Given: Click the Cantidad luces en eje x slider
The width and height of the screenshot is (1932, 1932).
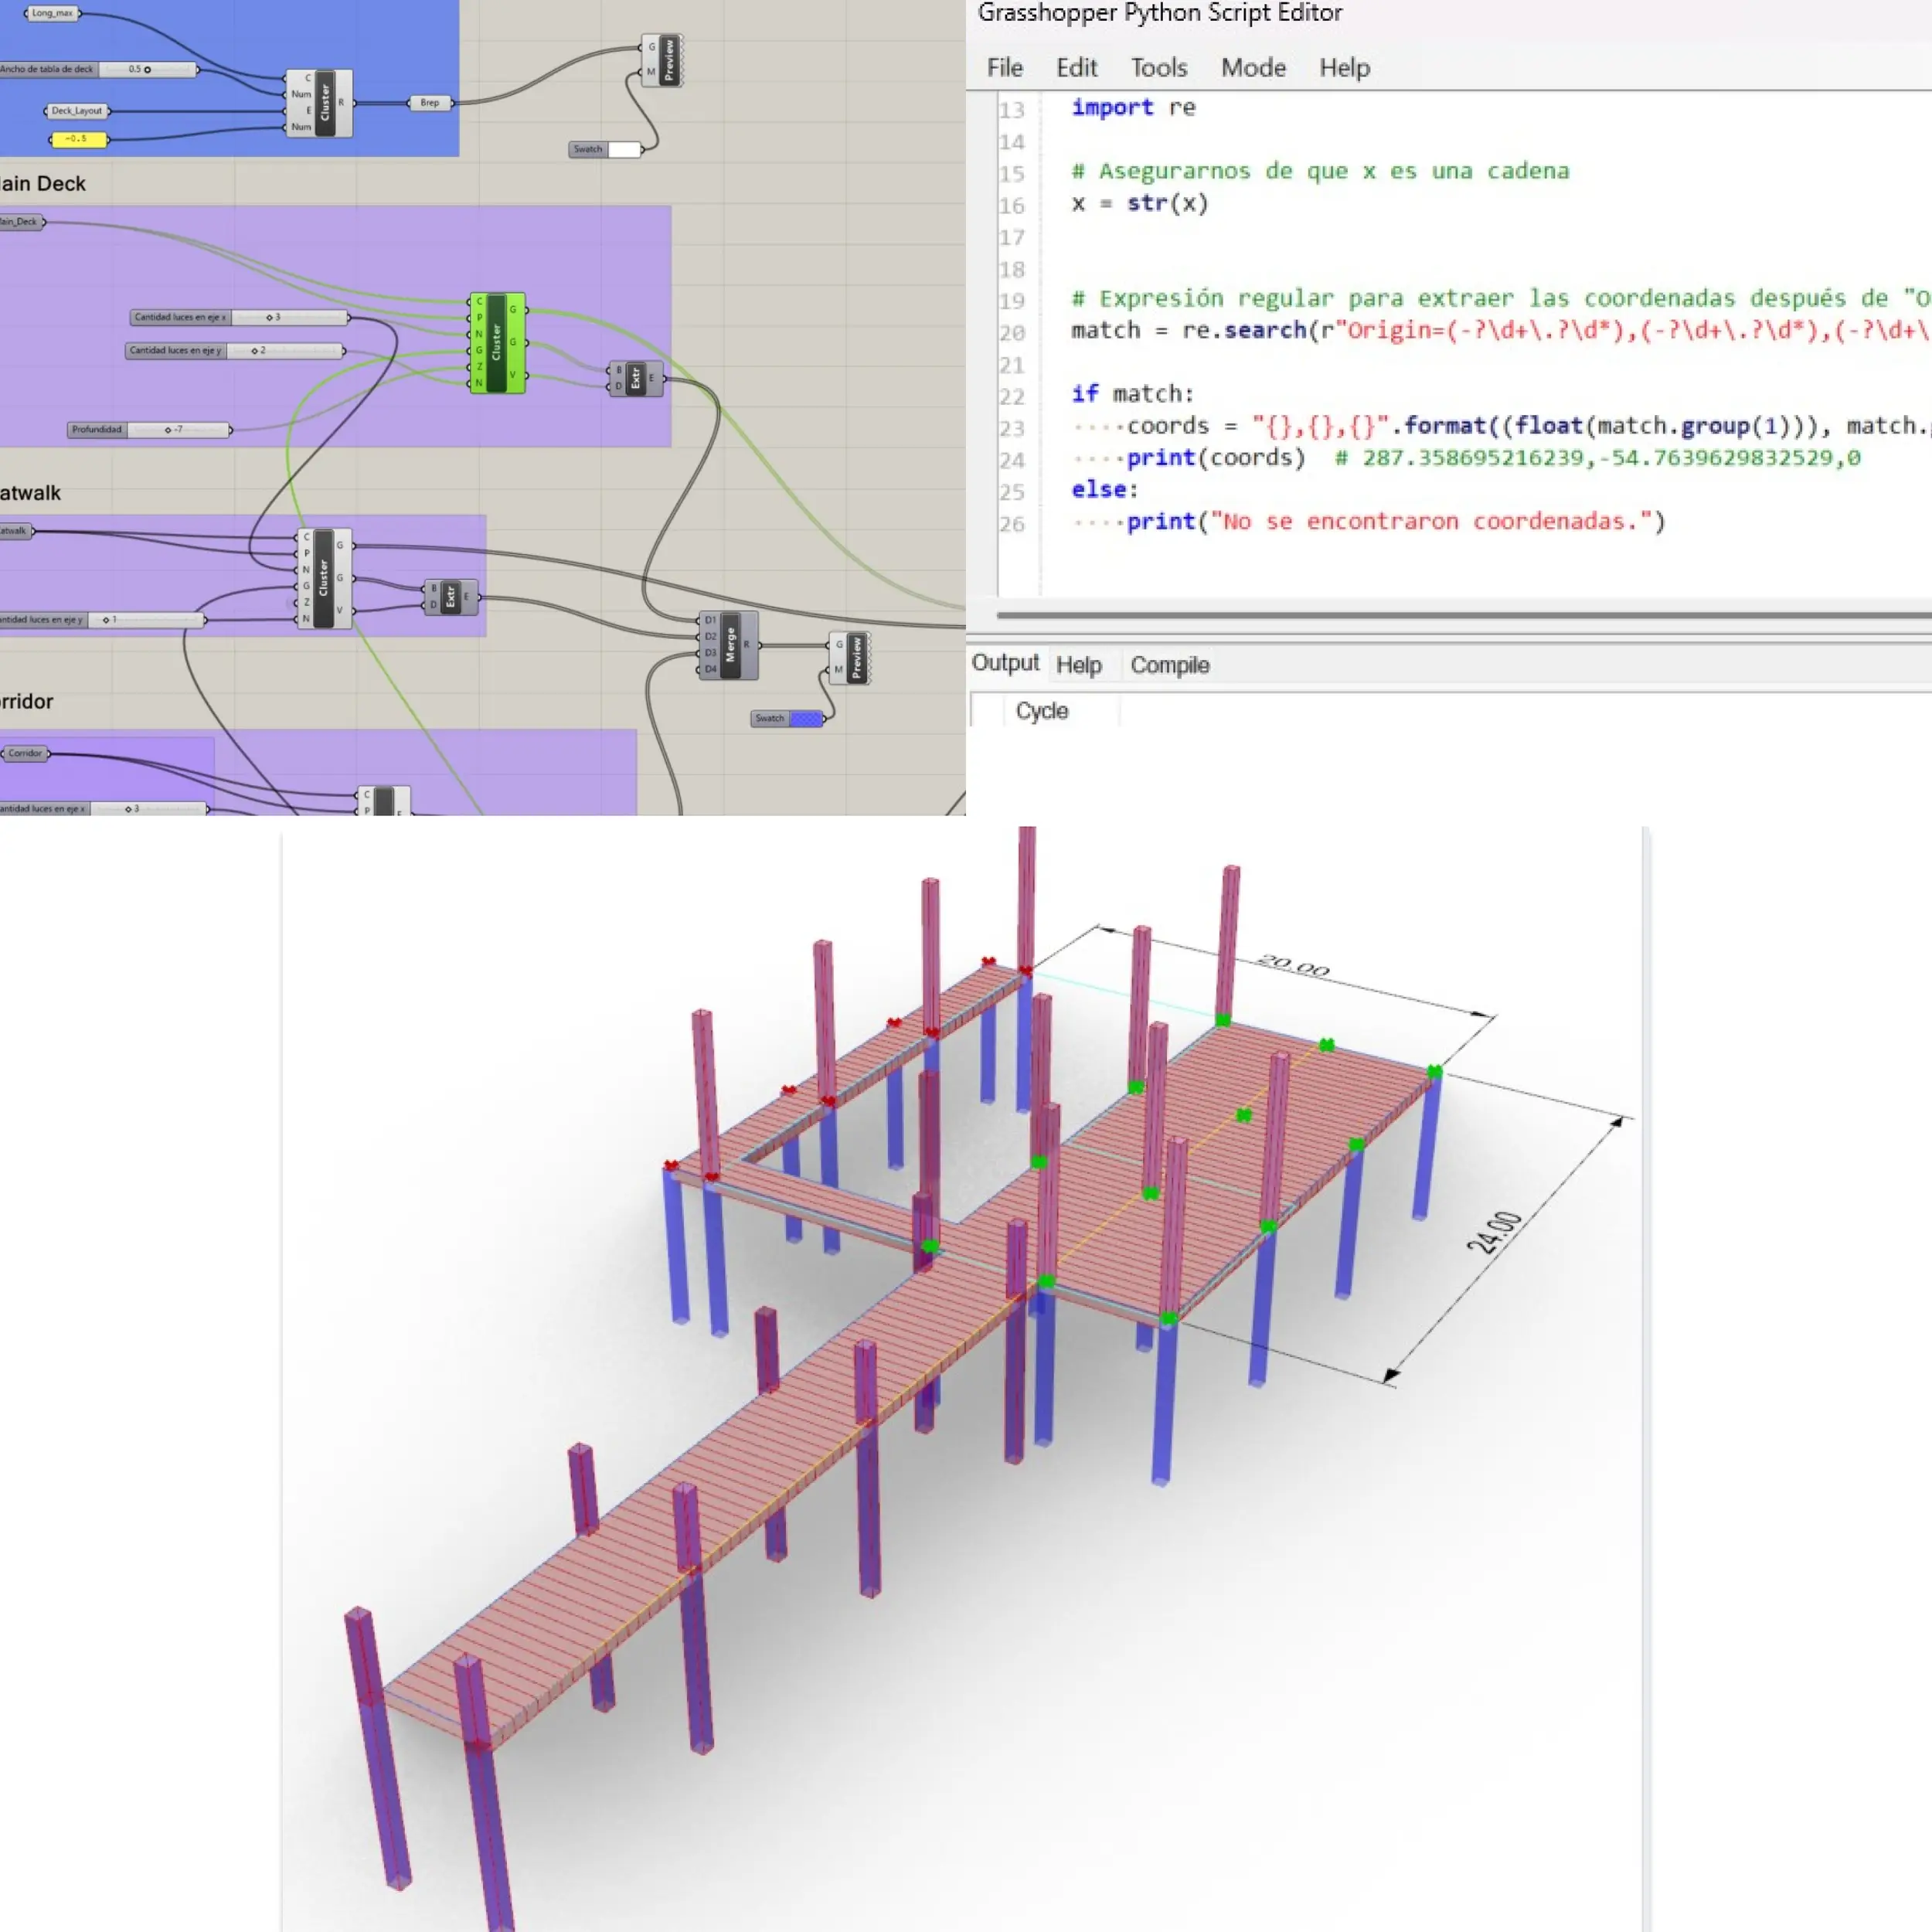Looking at the screenshot, I should pos(270,317).
